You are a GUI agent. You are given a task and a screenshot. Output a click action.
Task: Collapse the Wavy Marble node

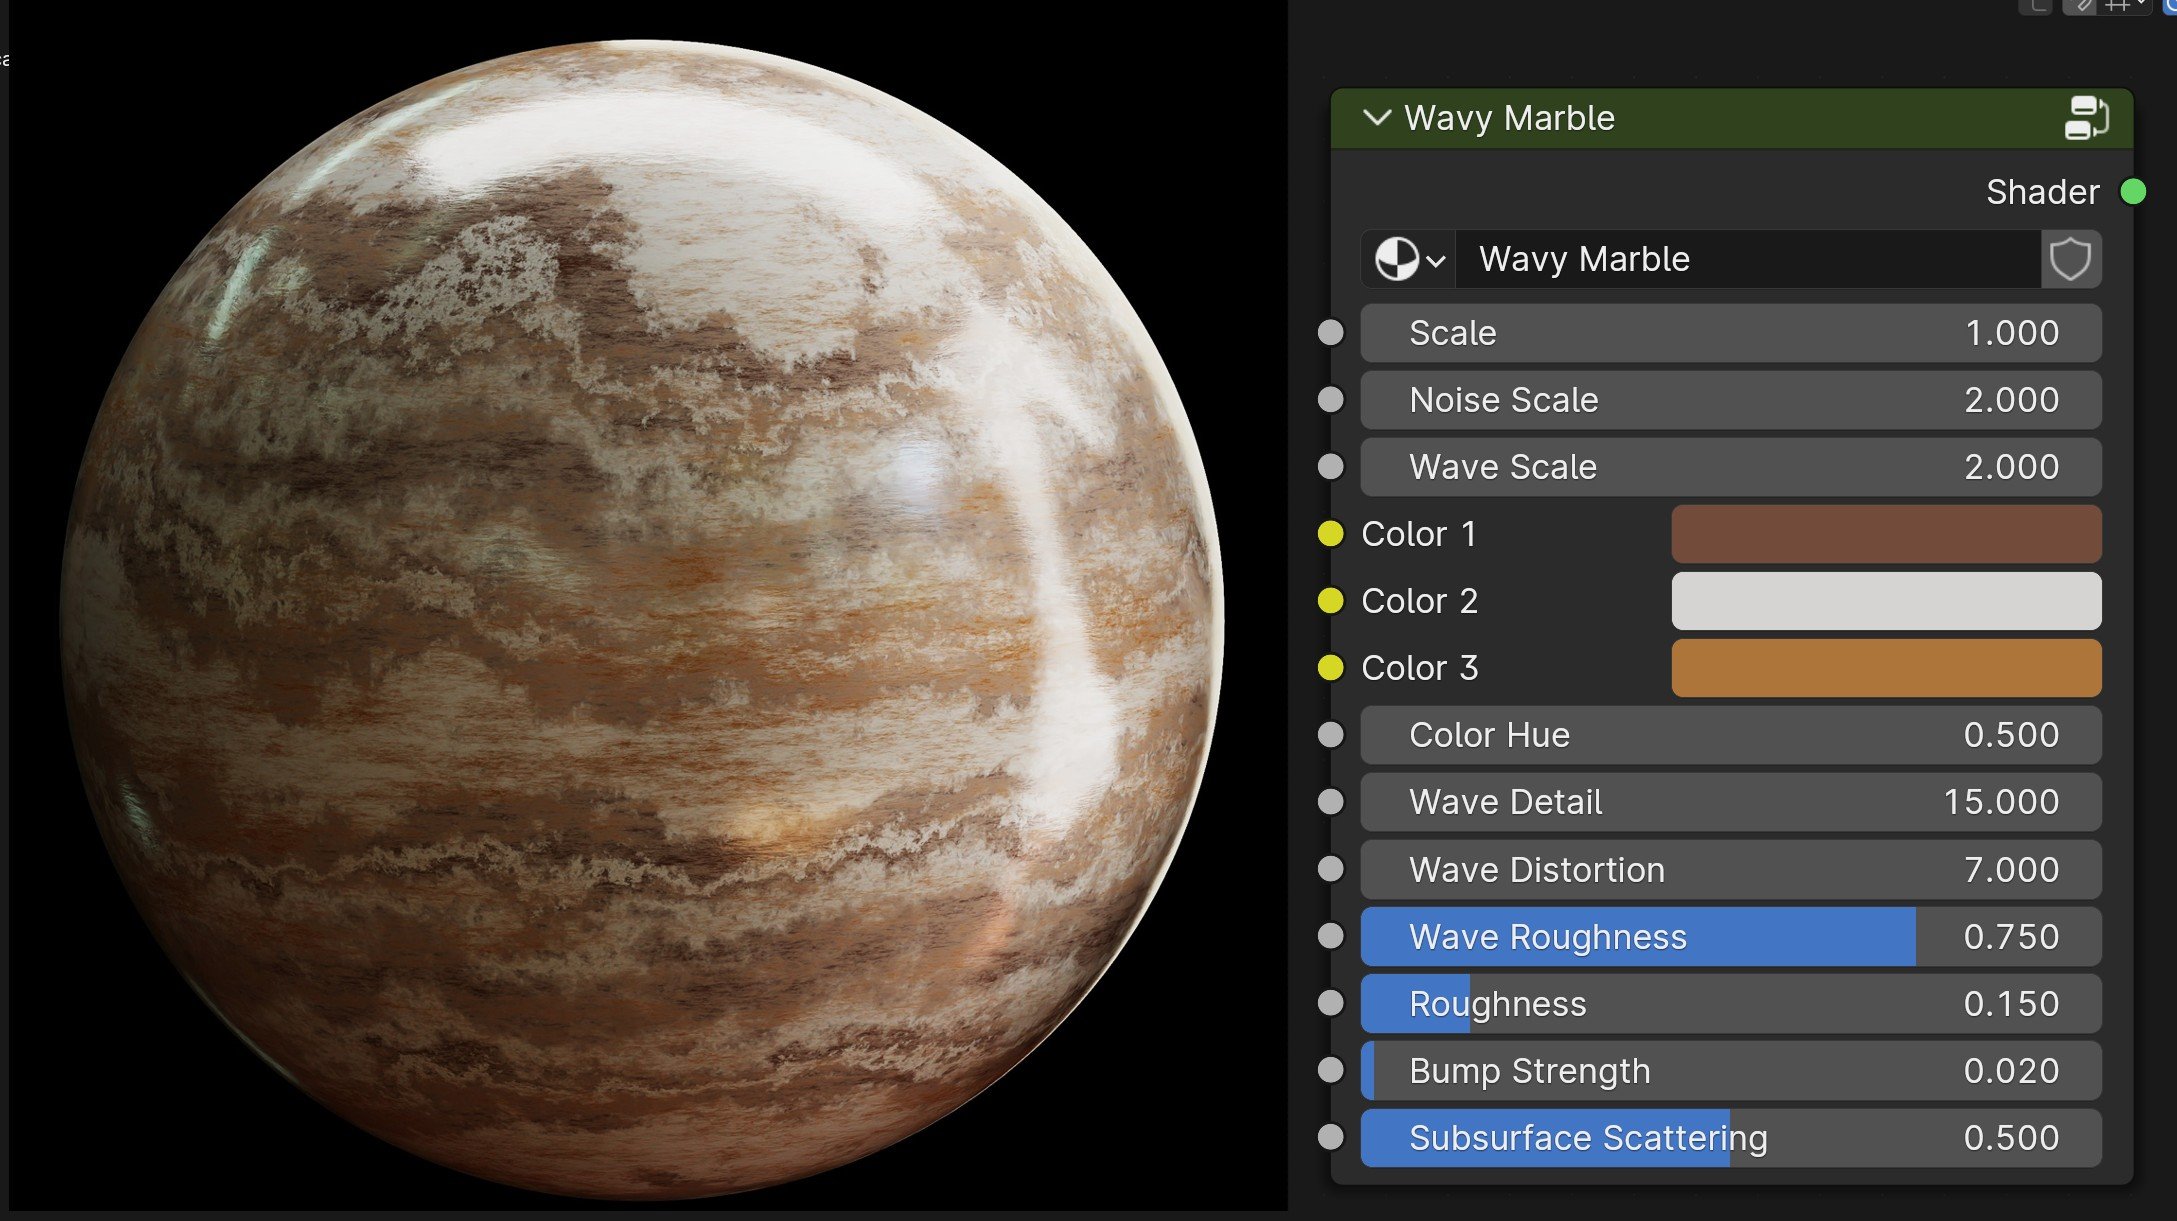(x=1377, y=118)
